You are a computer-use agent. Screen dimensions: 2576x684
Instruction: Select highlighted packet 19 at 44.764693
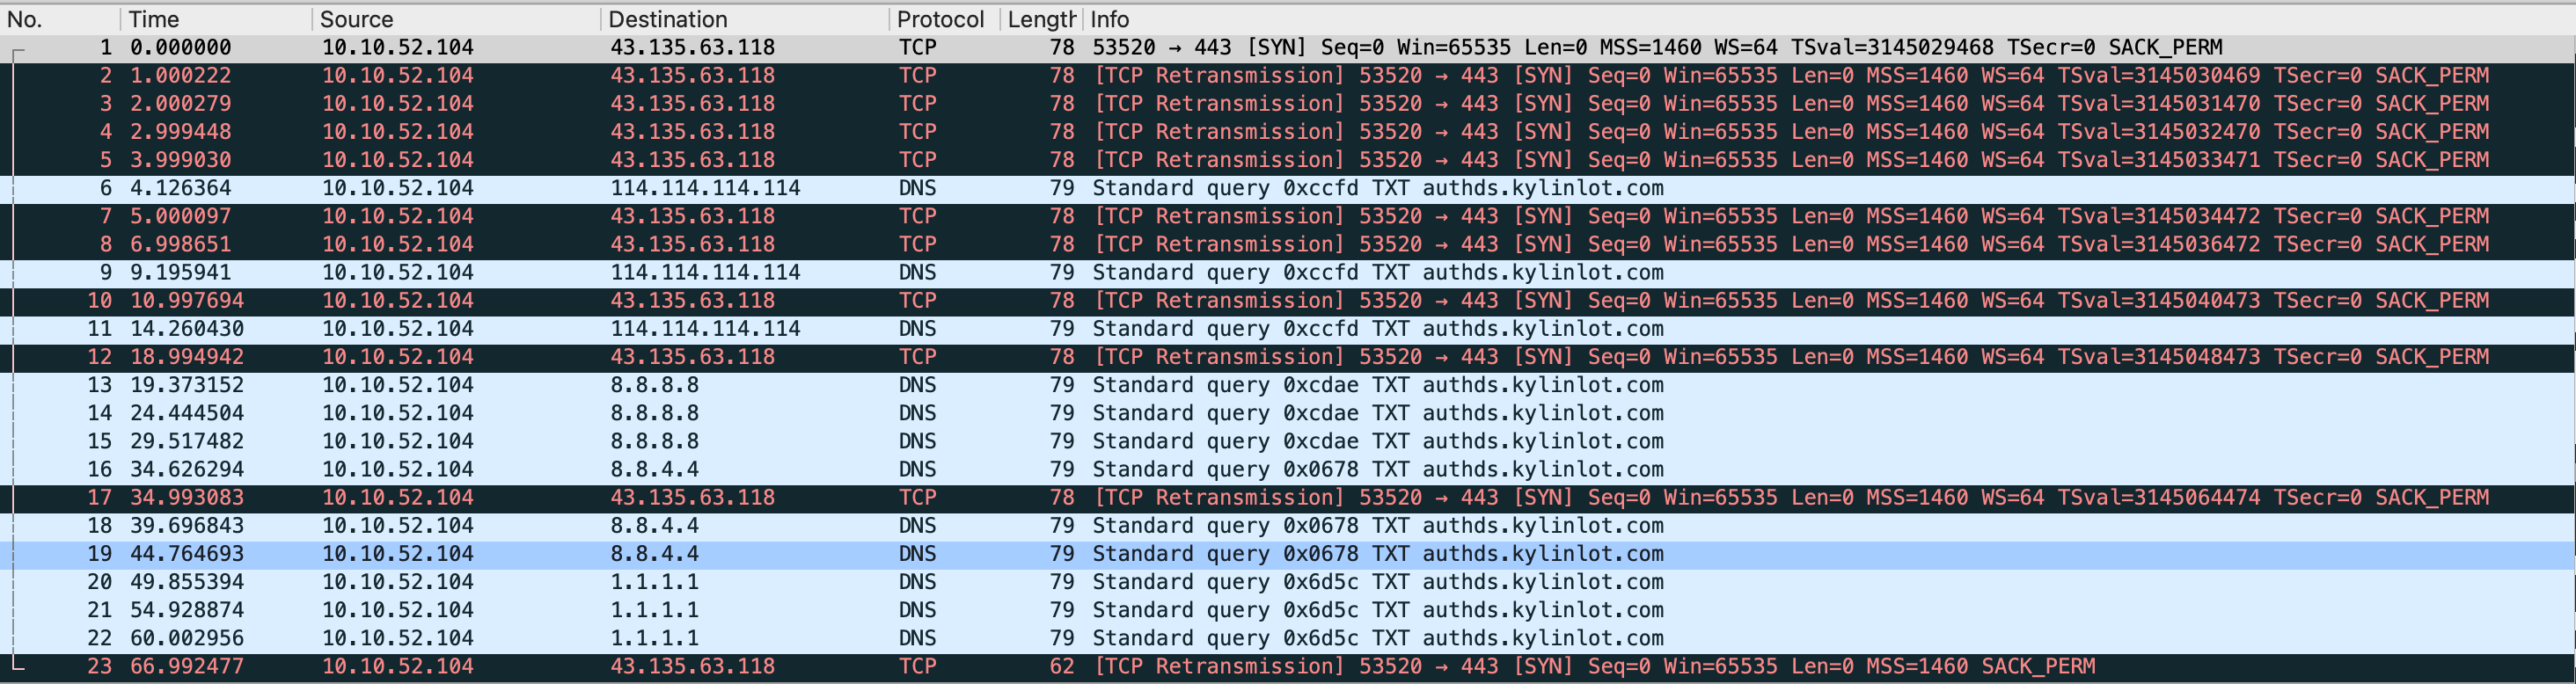point(1288,554)
